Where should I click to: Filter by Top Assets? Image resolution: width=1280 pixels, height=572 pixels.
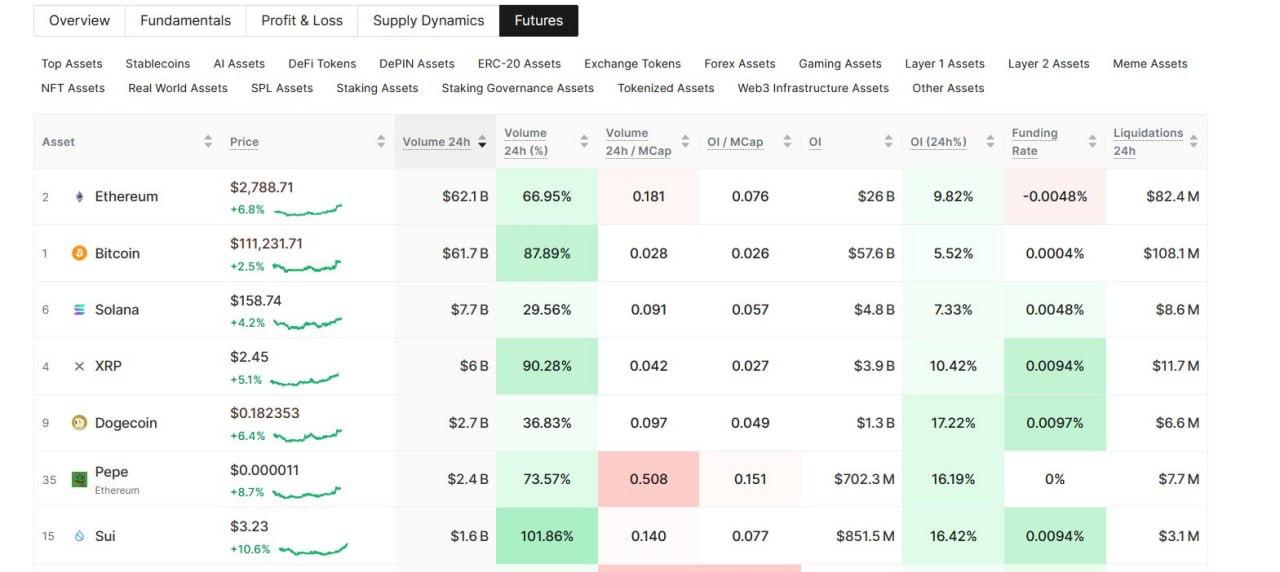(x=72, y=64)
